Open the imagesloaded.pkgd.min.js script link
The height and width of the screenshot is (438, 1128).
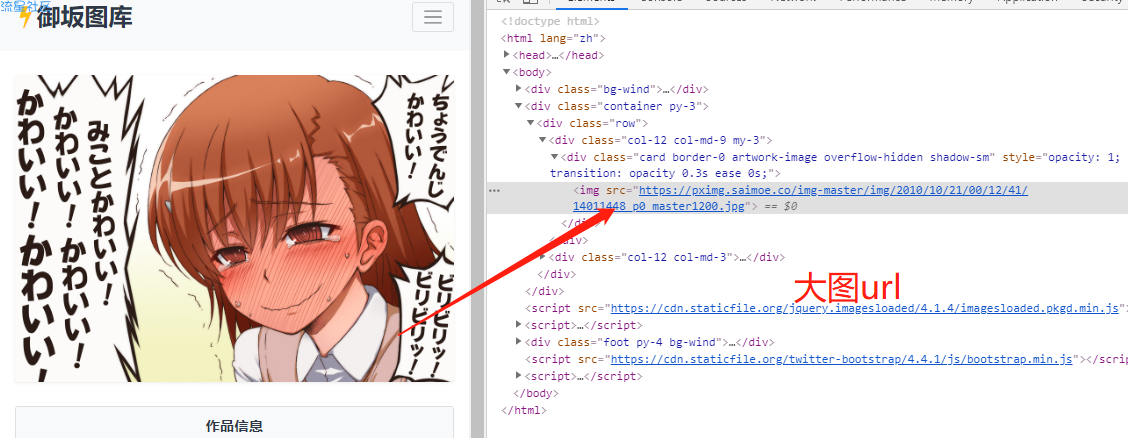tap(865, 309)
